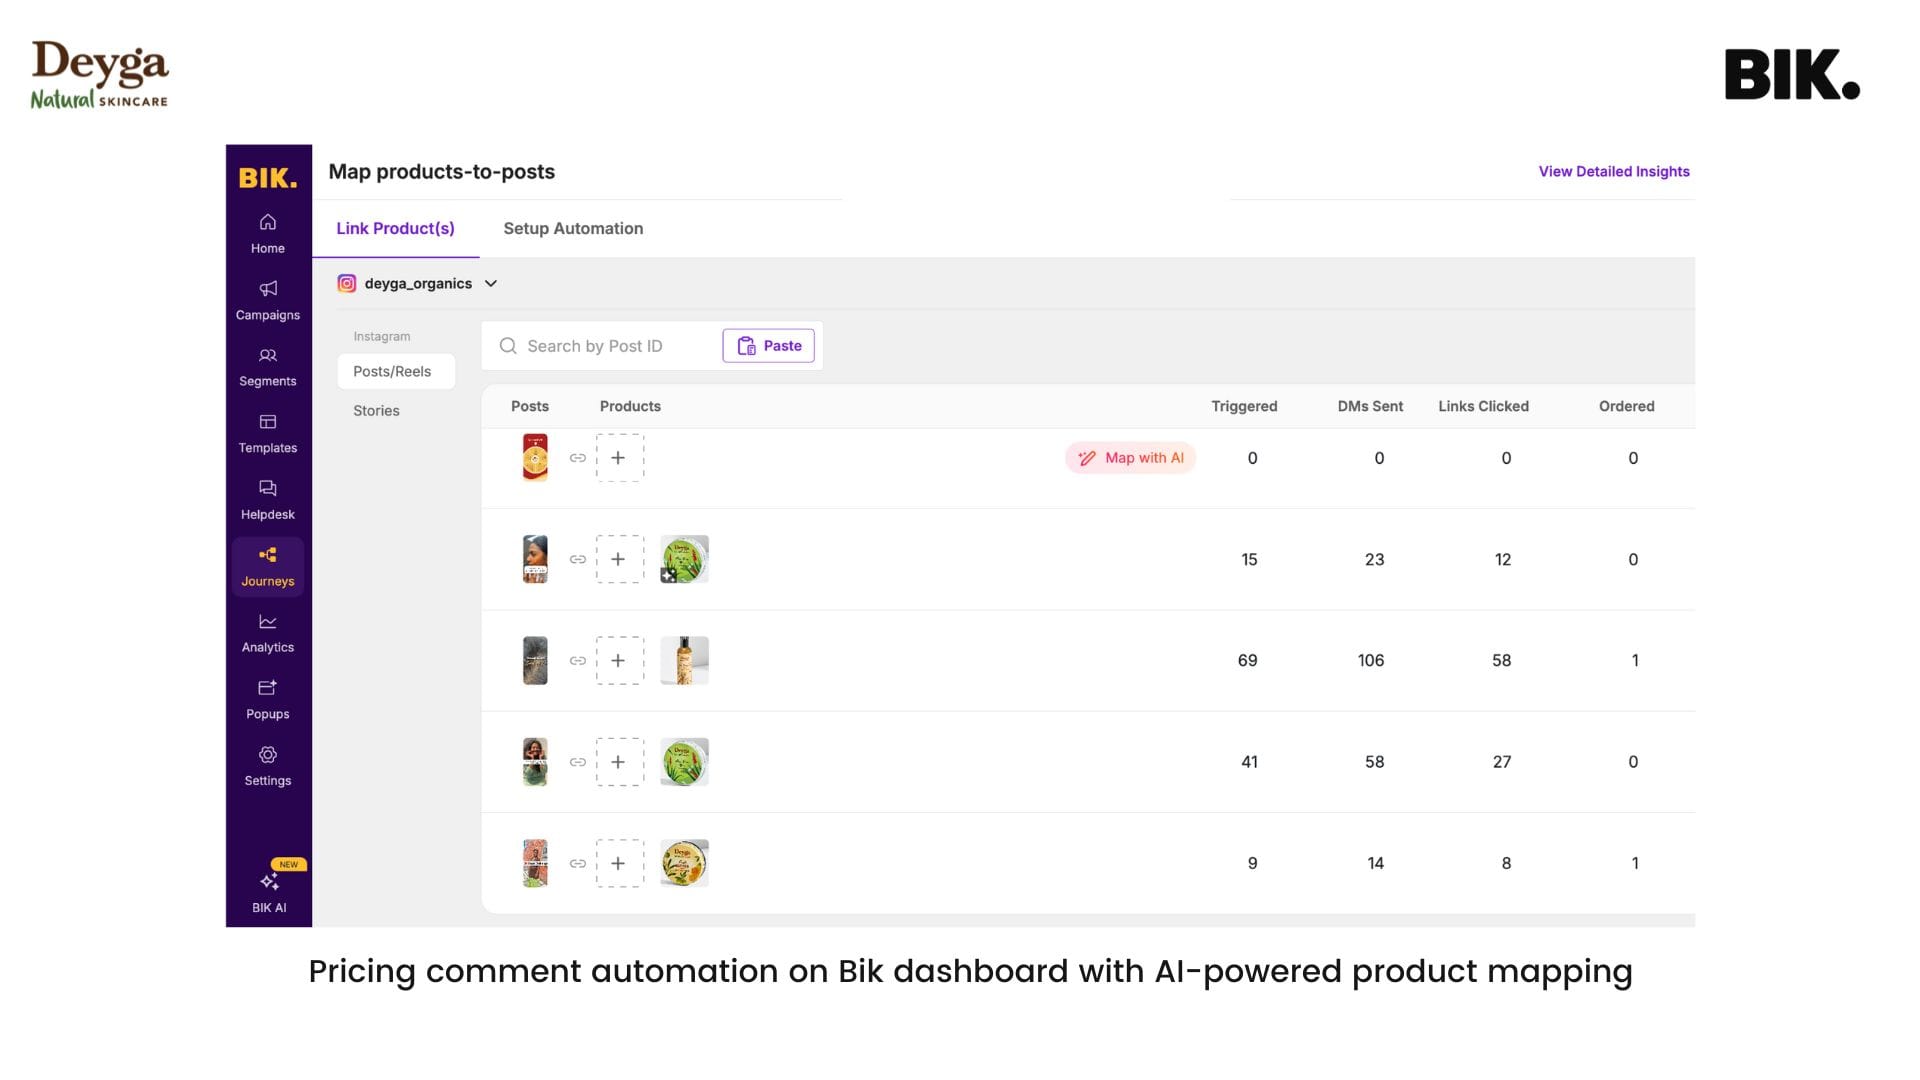Select Journeys in the sidebar
The height and width of the screenshot is (1080, 1920).
pos(267,567)
